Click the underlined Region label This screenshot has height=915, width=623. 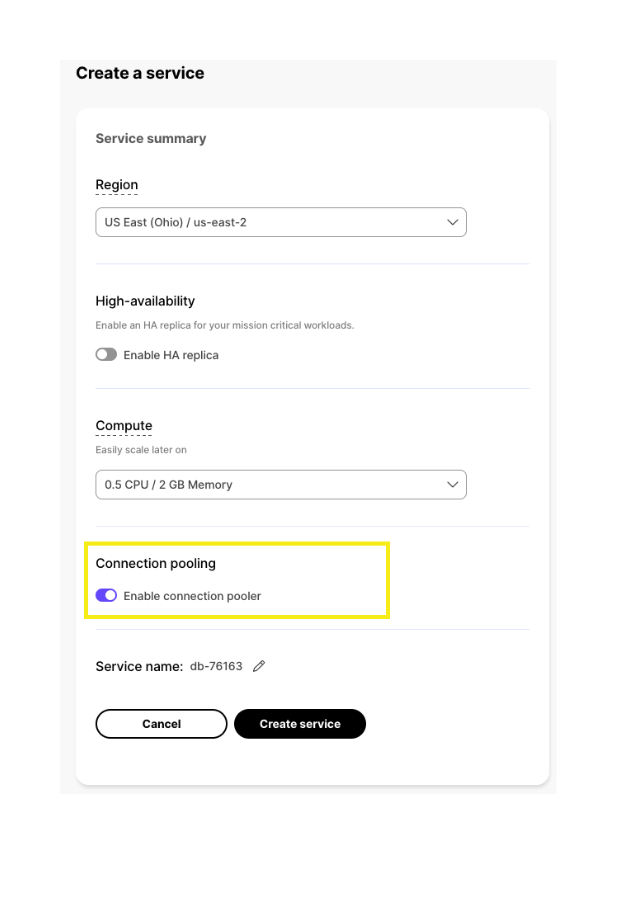(117, 185)
